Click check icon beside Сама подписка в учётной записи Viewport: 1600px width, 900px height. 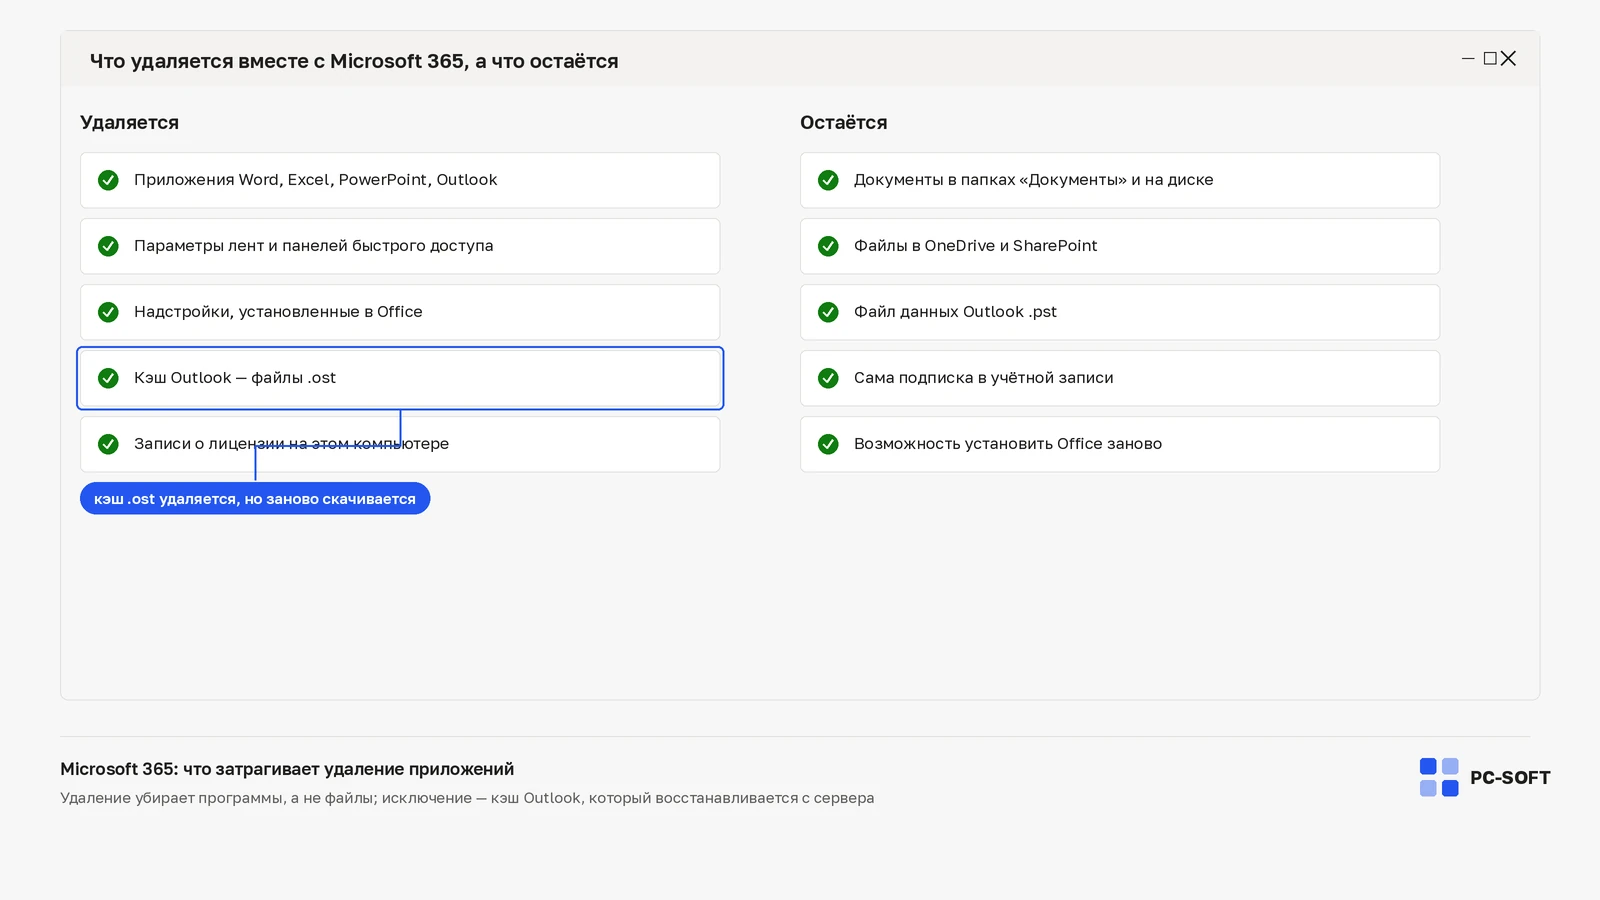[828, 378]
